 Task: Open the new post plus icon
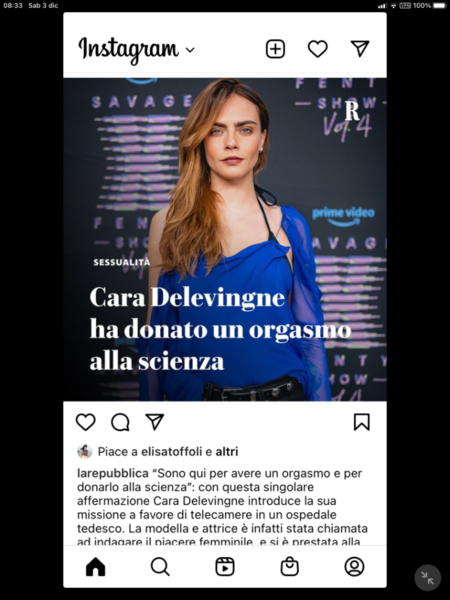(276, 49)
